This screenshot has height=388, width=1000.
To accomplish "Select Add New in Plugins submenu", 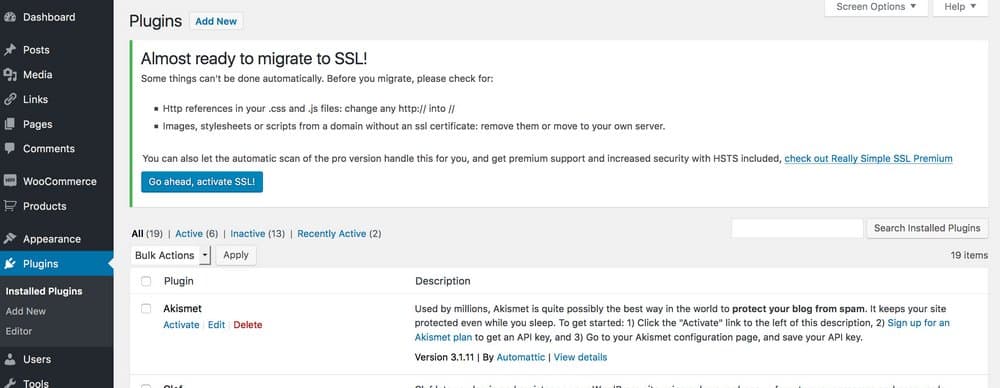I will click(x=26, y=311).
